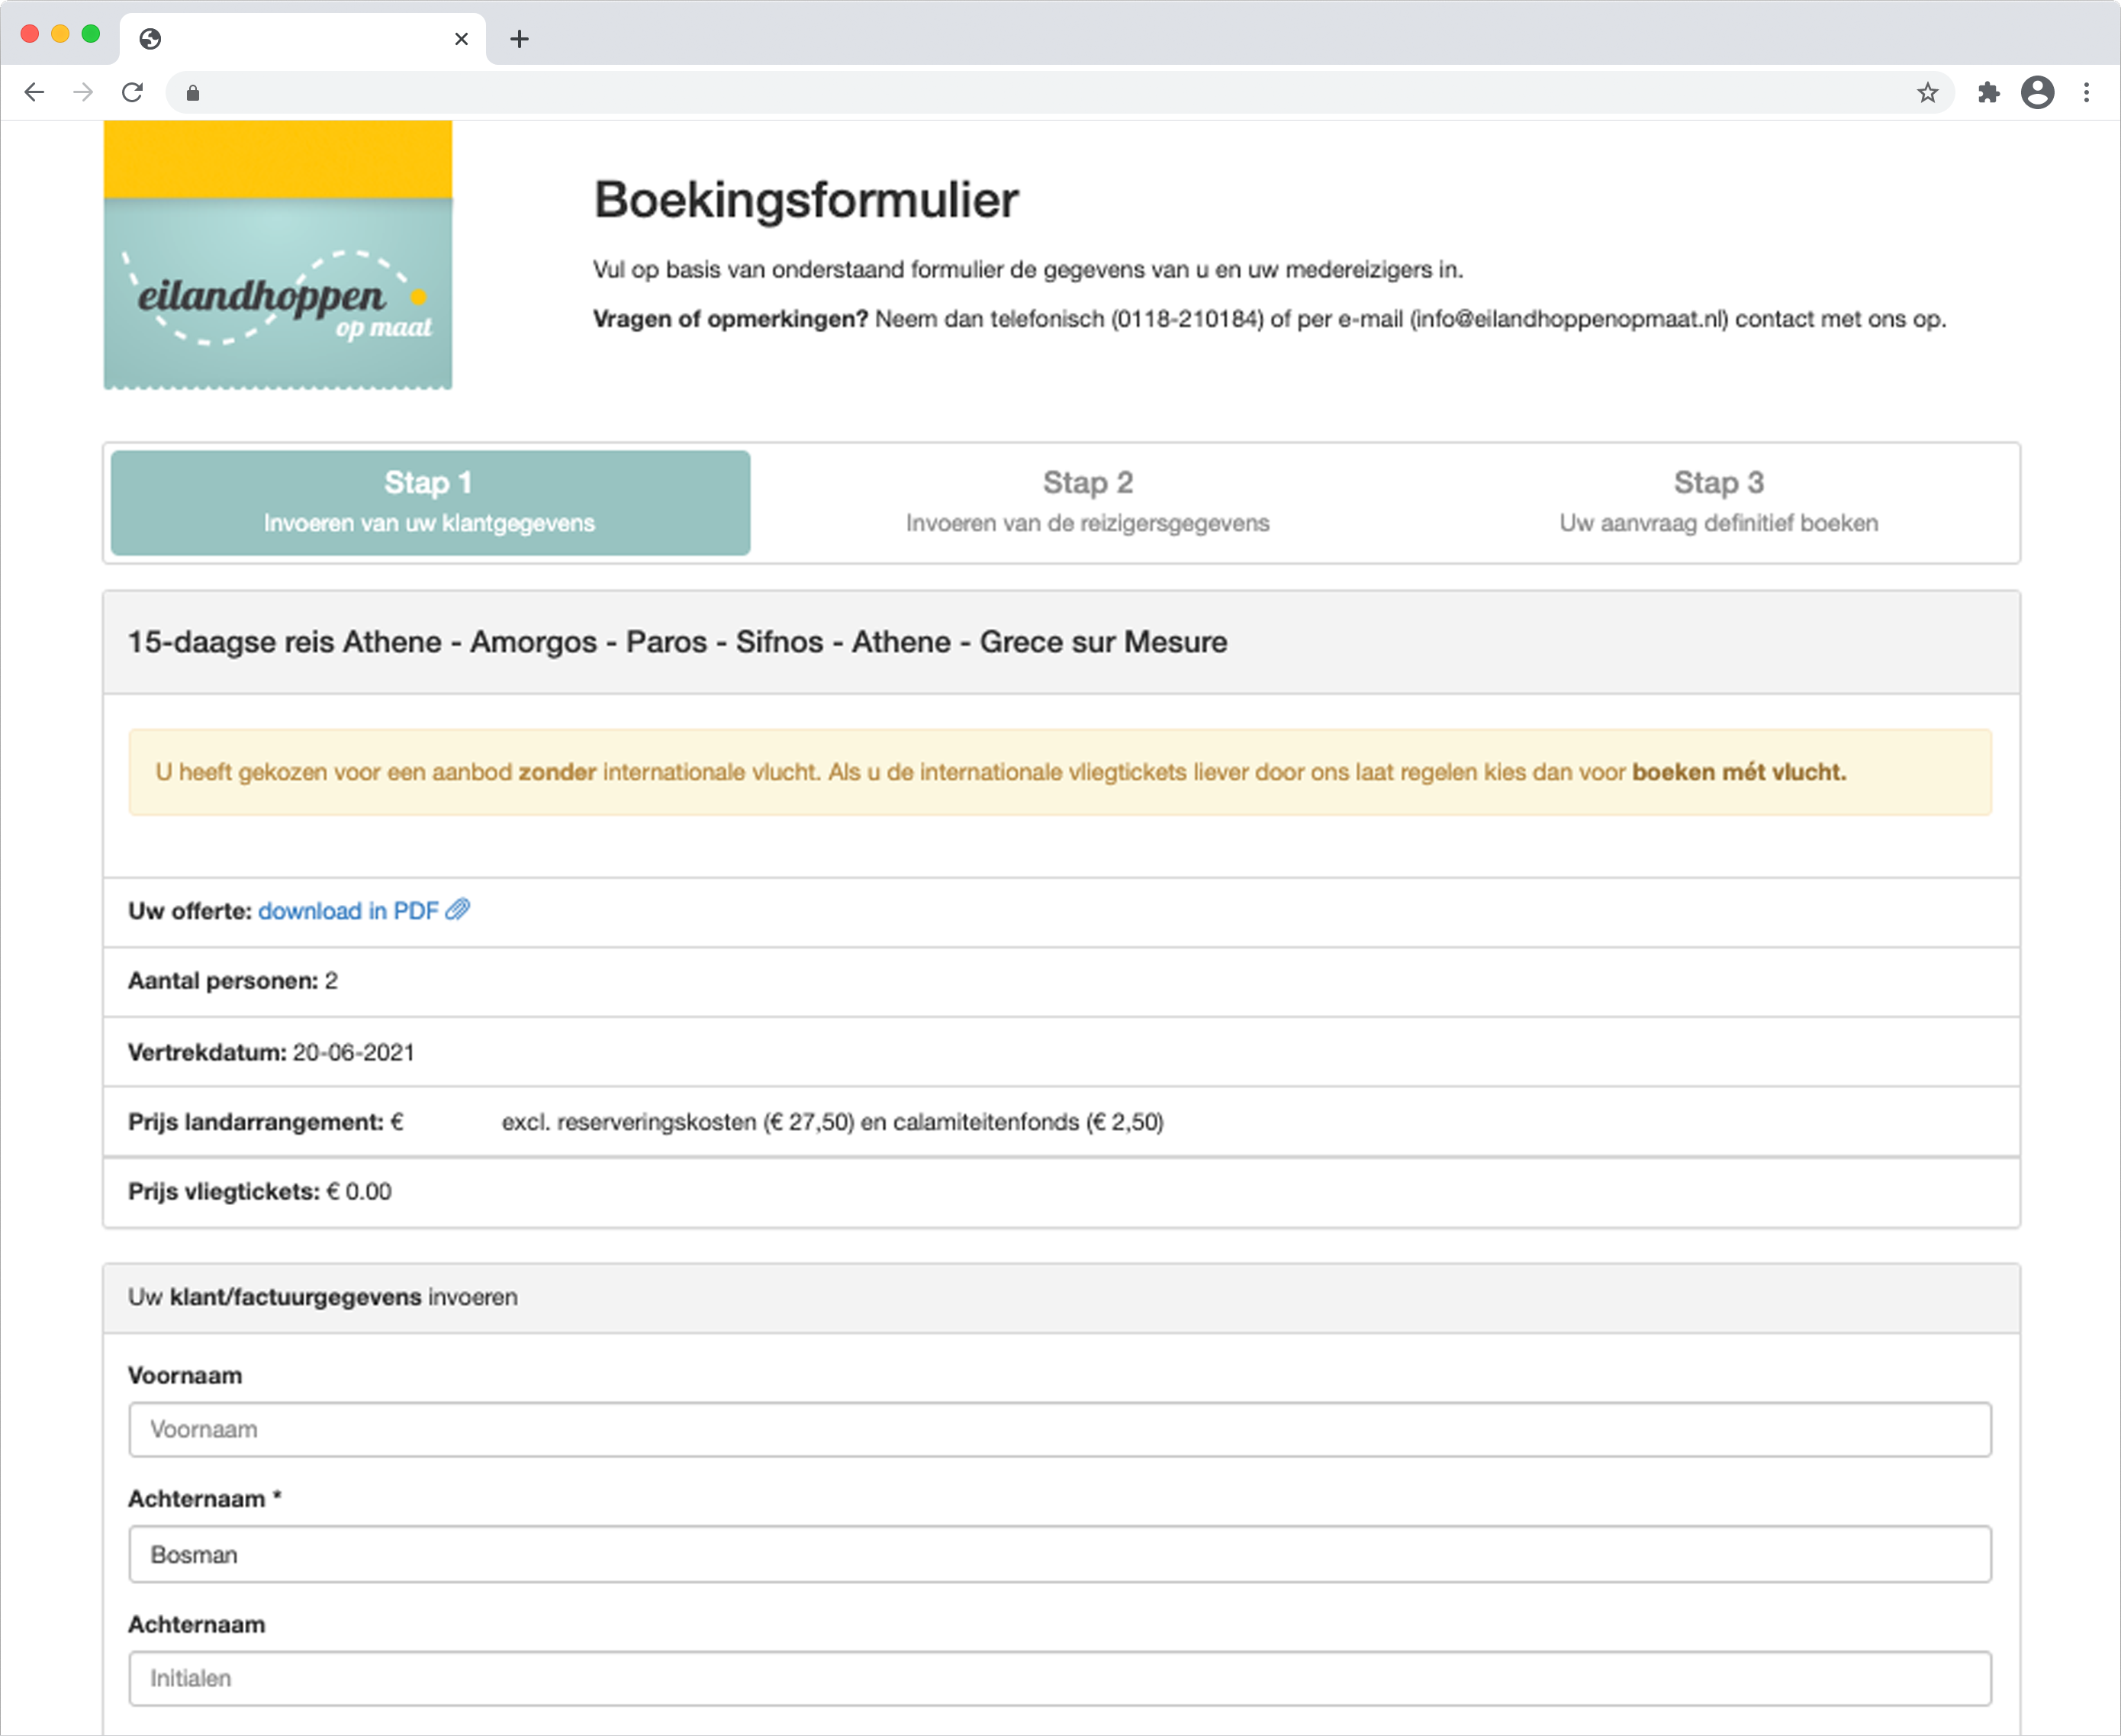Reload the page
Image resolution: width=2121 pixels, height=1736 pixels.
click(132, 93)
